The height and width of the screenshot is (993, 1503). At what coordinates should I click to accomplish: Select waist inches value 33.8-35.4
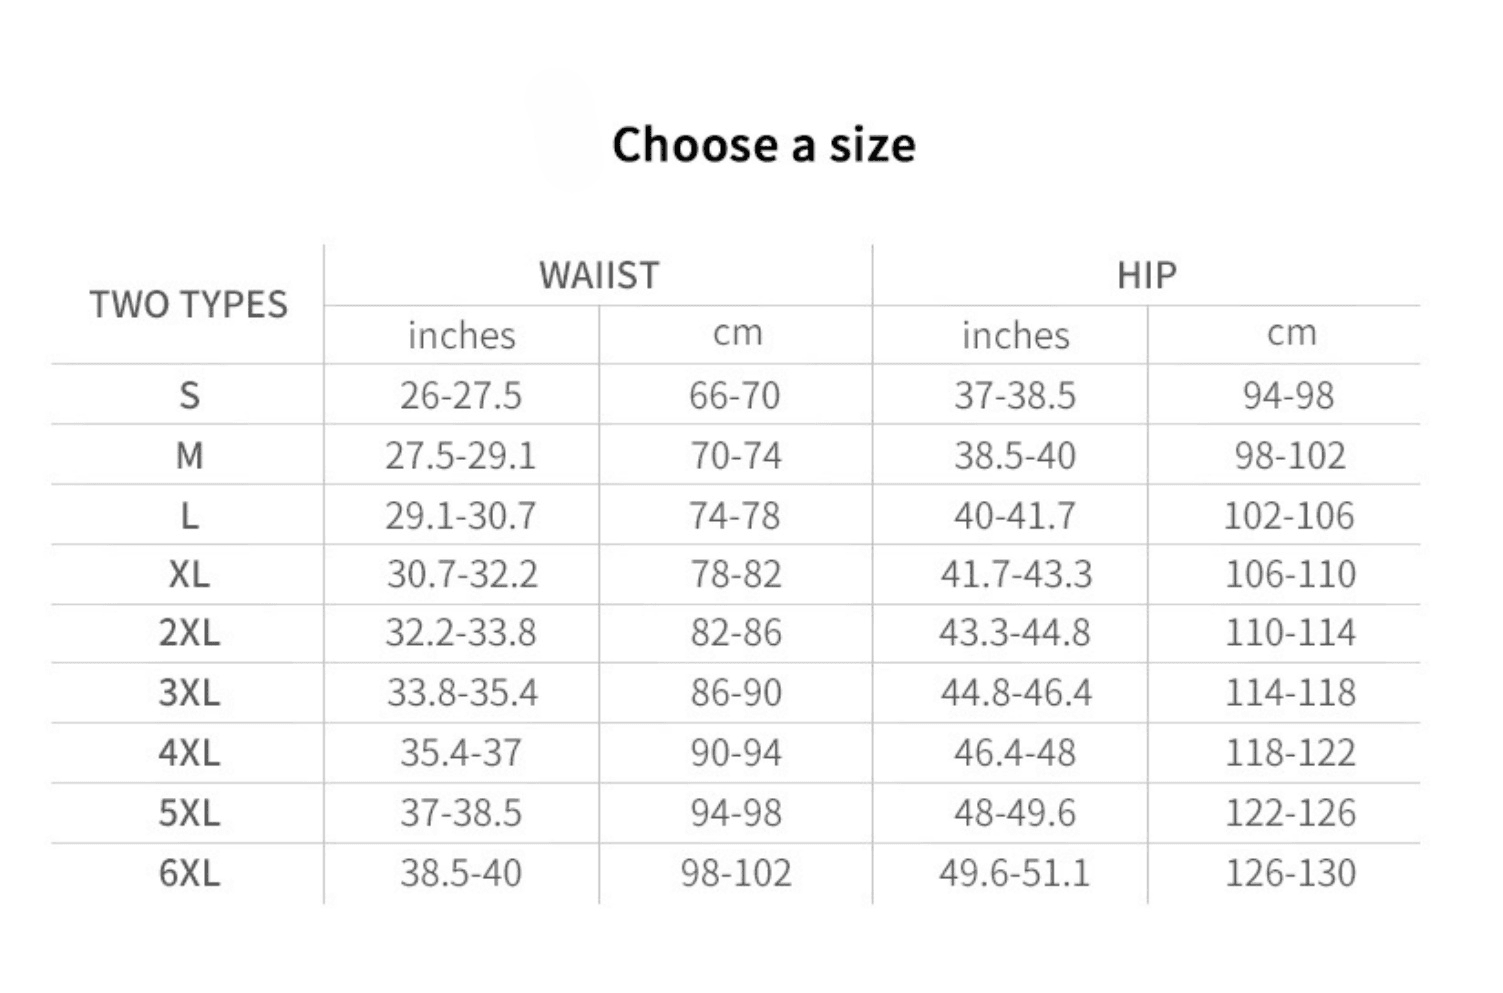462,692
